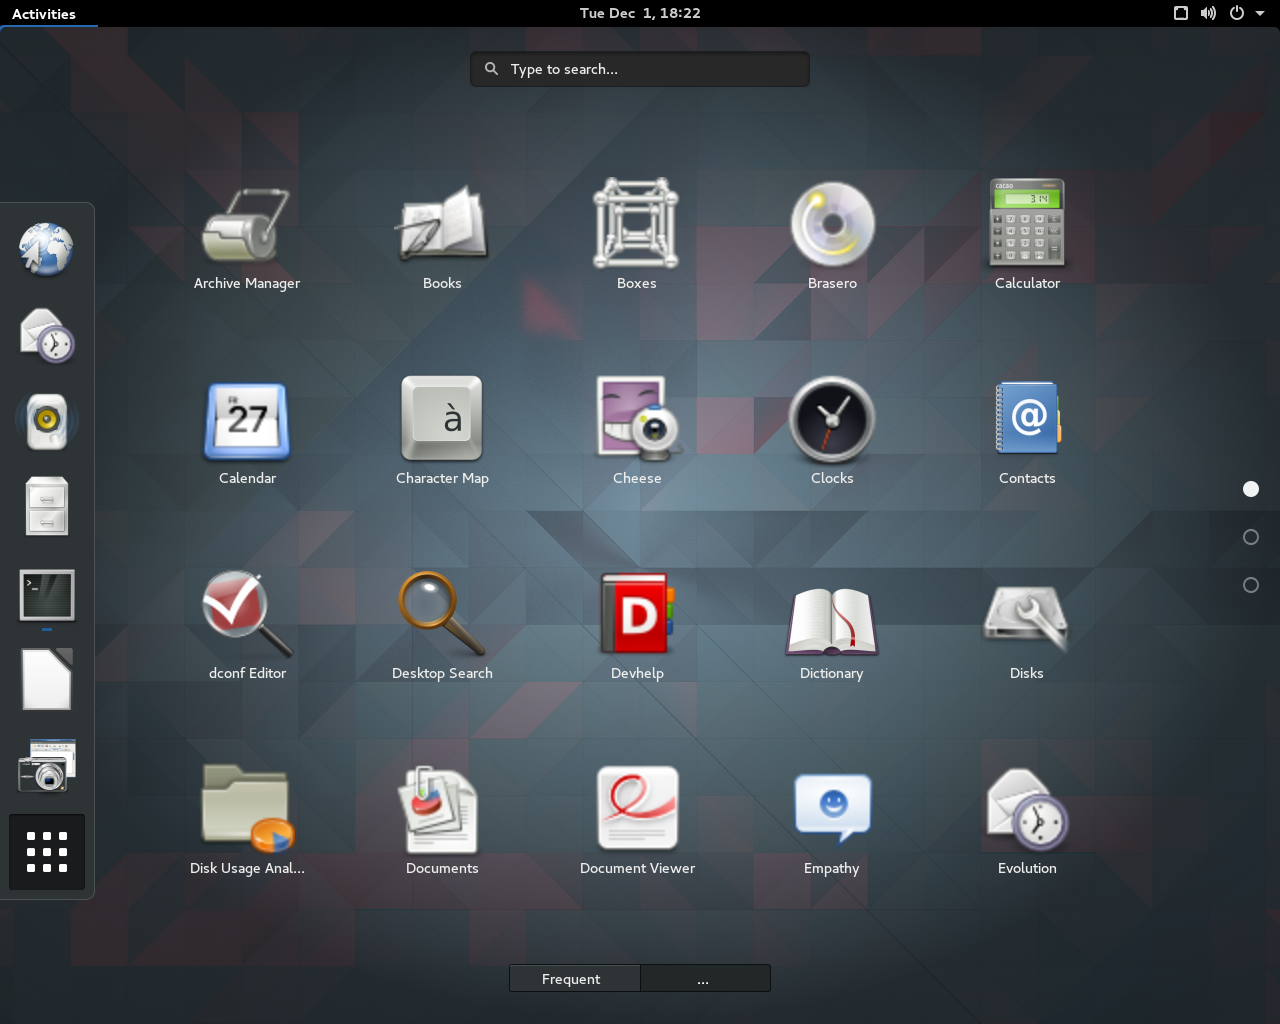Click the volume icon in top bar
1280x1024 pixels.
point(1208,13)
